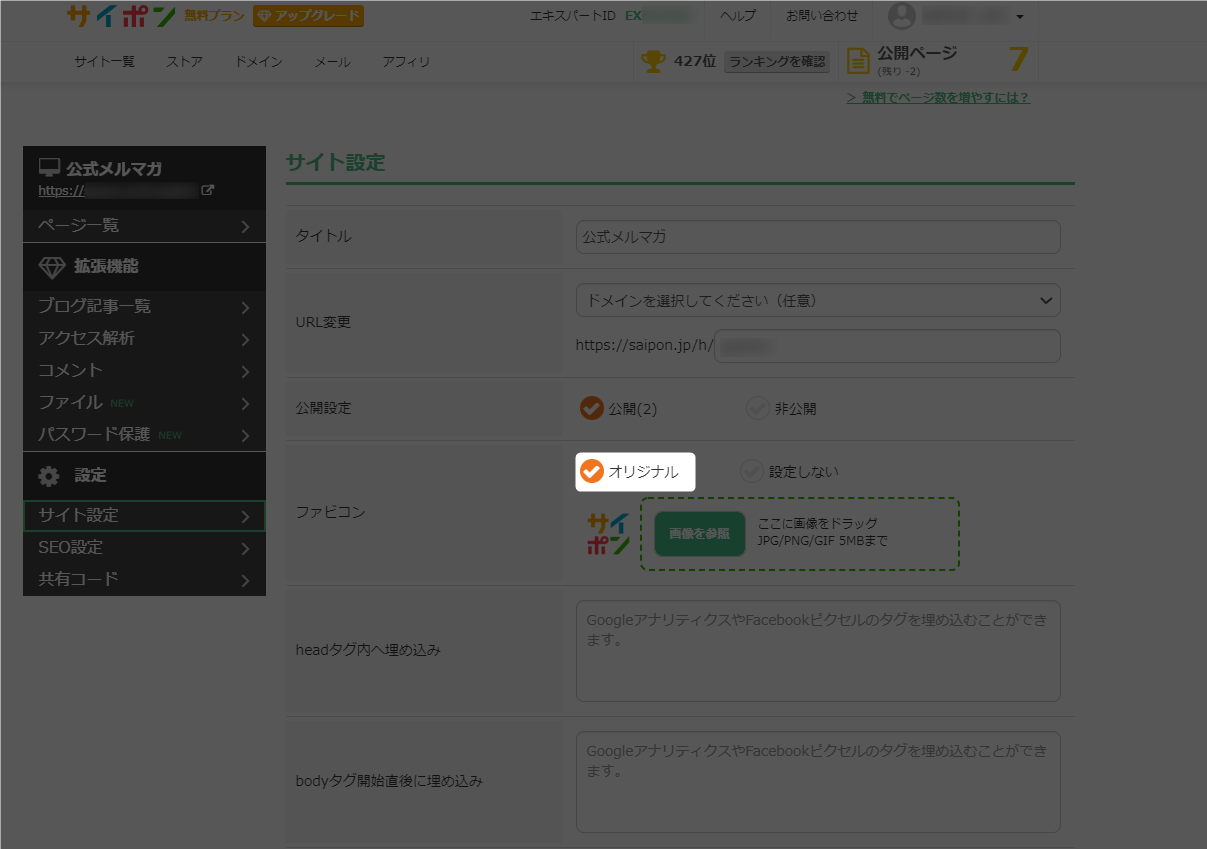Image resolution: width=1207 pixels, height=849 pixels.
Task: Open メール menu
Action: pyautogui.click(x=332, y=62)
